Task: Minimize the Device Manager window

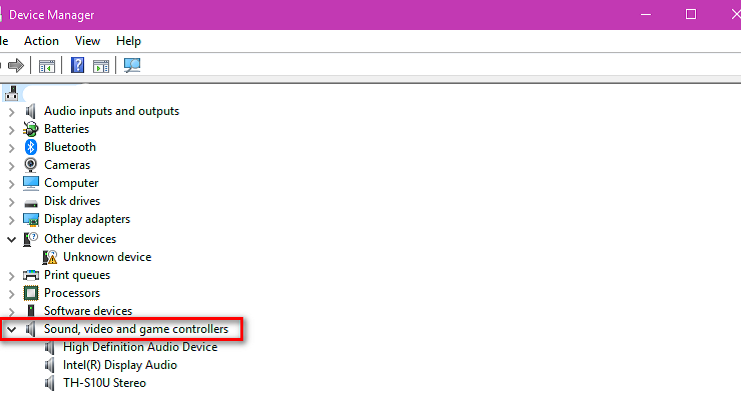Action: tap(646, 15)
